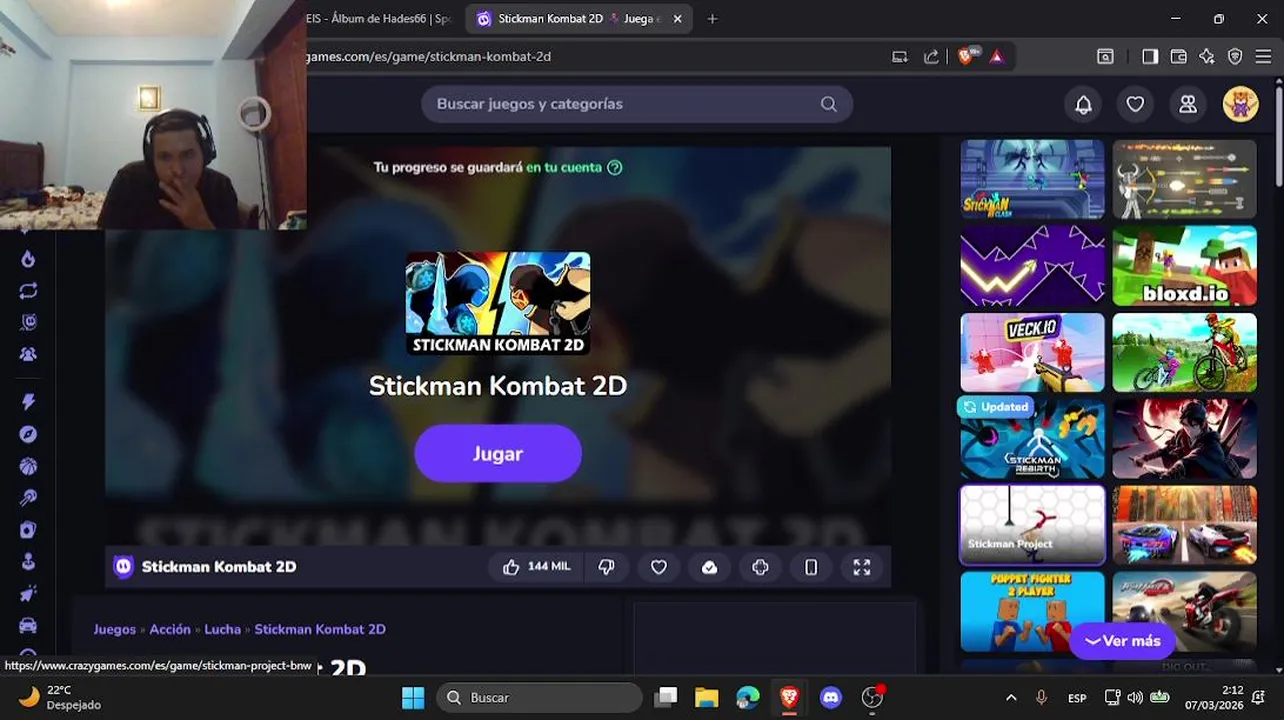Open the Stickman Rebirth updated thumbnail

coord(1032,439)
